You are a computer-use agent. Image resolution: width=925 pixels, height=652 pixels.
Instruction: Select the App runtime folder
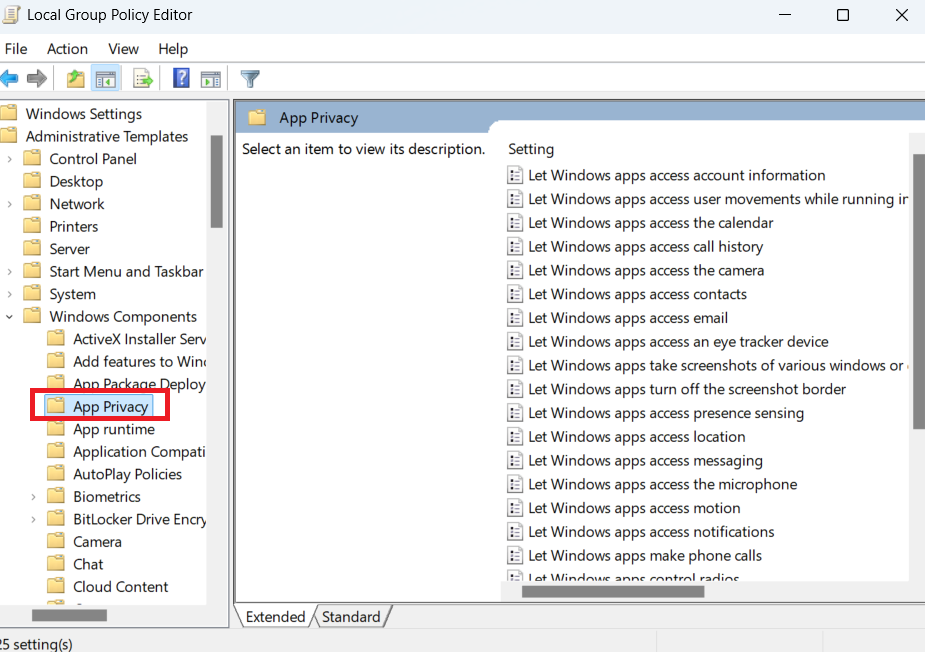[114, 429]
